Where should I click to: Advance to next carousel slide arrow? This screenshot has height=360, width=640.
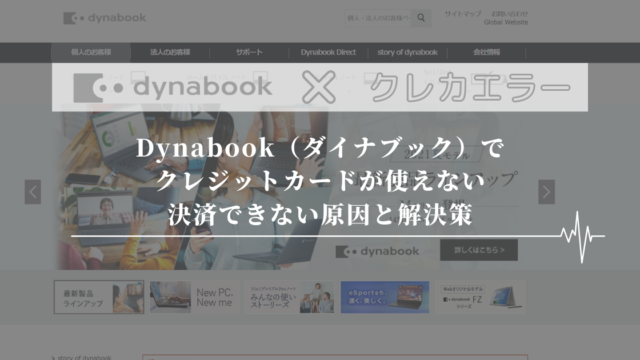(x=546, y=192)
